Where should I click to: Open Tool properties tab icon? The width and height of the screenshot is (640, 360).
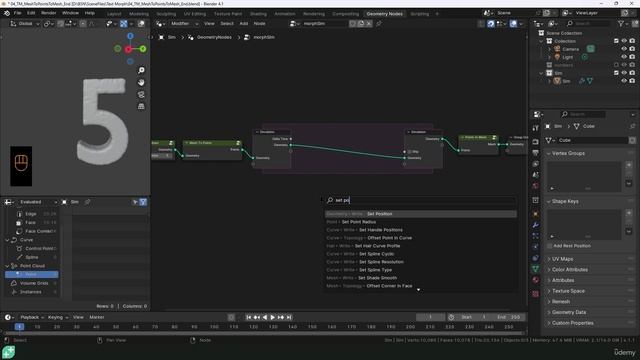(536, 128)
